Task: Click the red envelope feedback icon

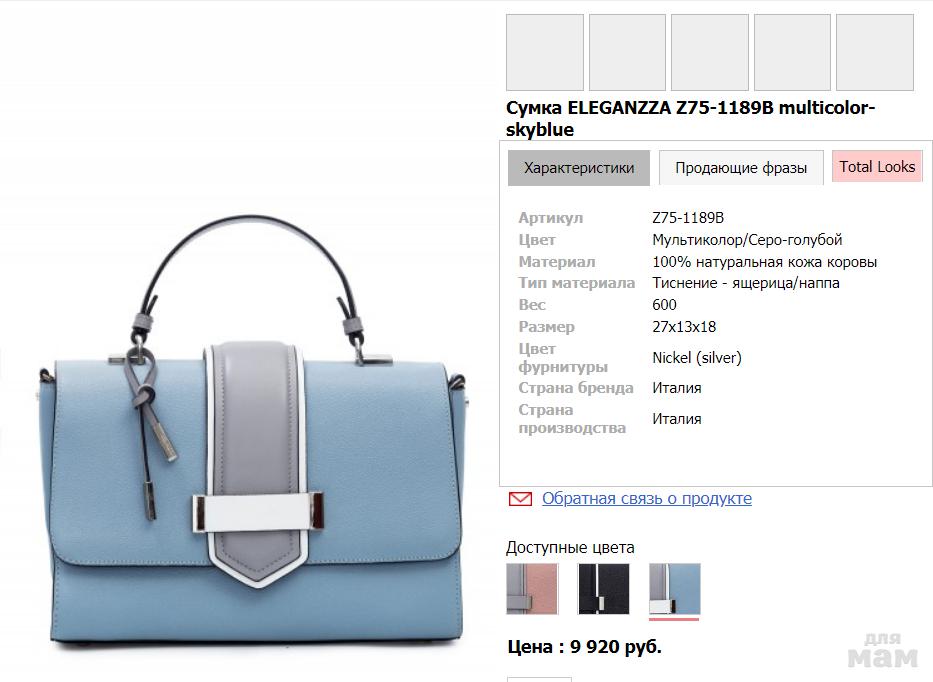Action: click(x=520, y=499)
